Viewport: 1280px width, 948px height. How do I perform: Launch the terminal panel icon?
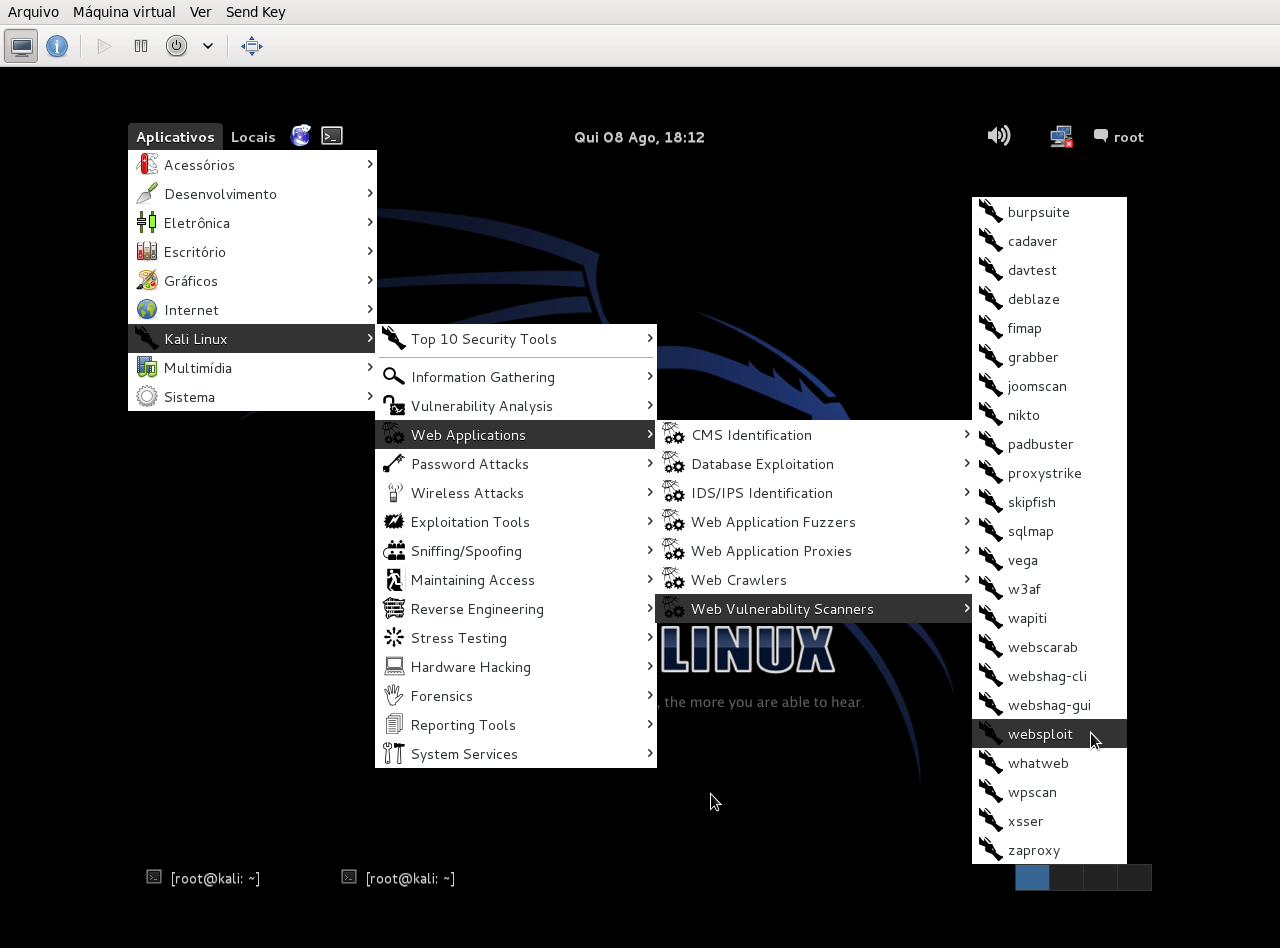[332, 136]
